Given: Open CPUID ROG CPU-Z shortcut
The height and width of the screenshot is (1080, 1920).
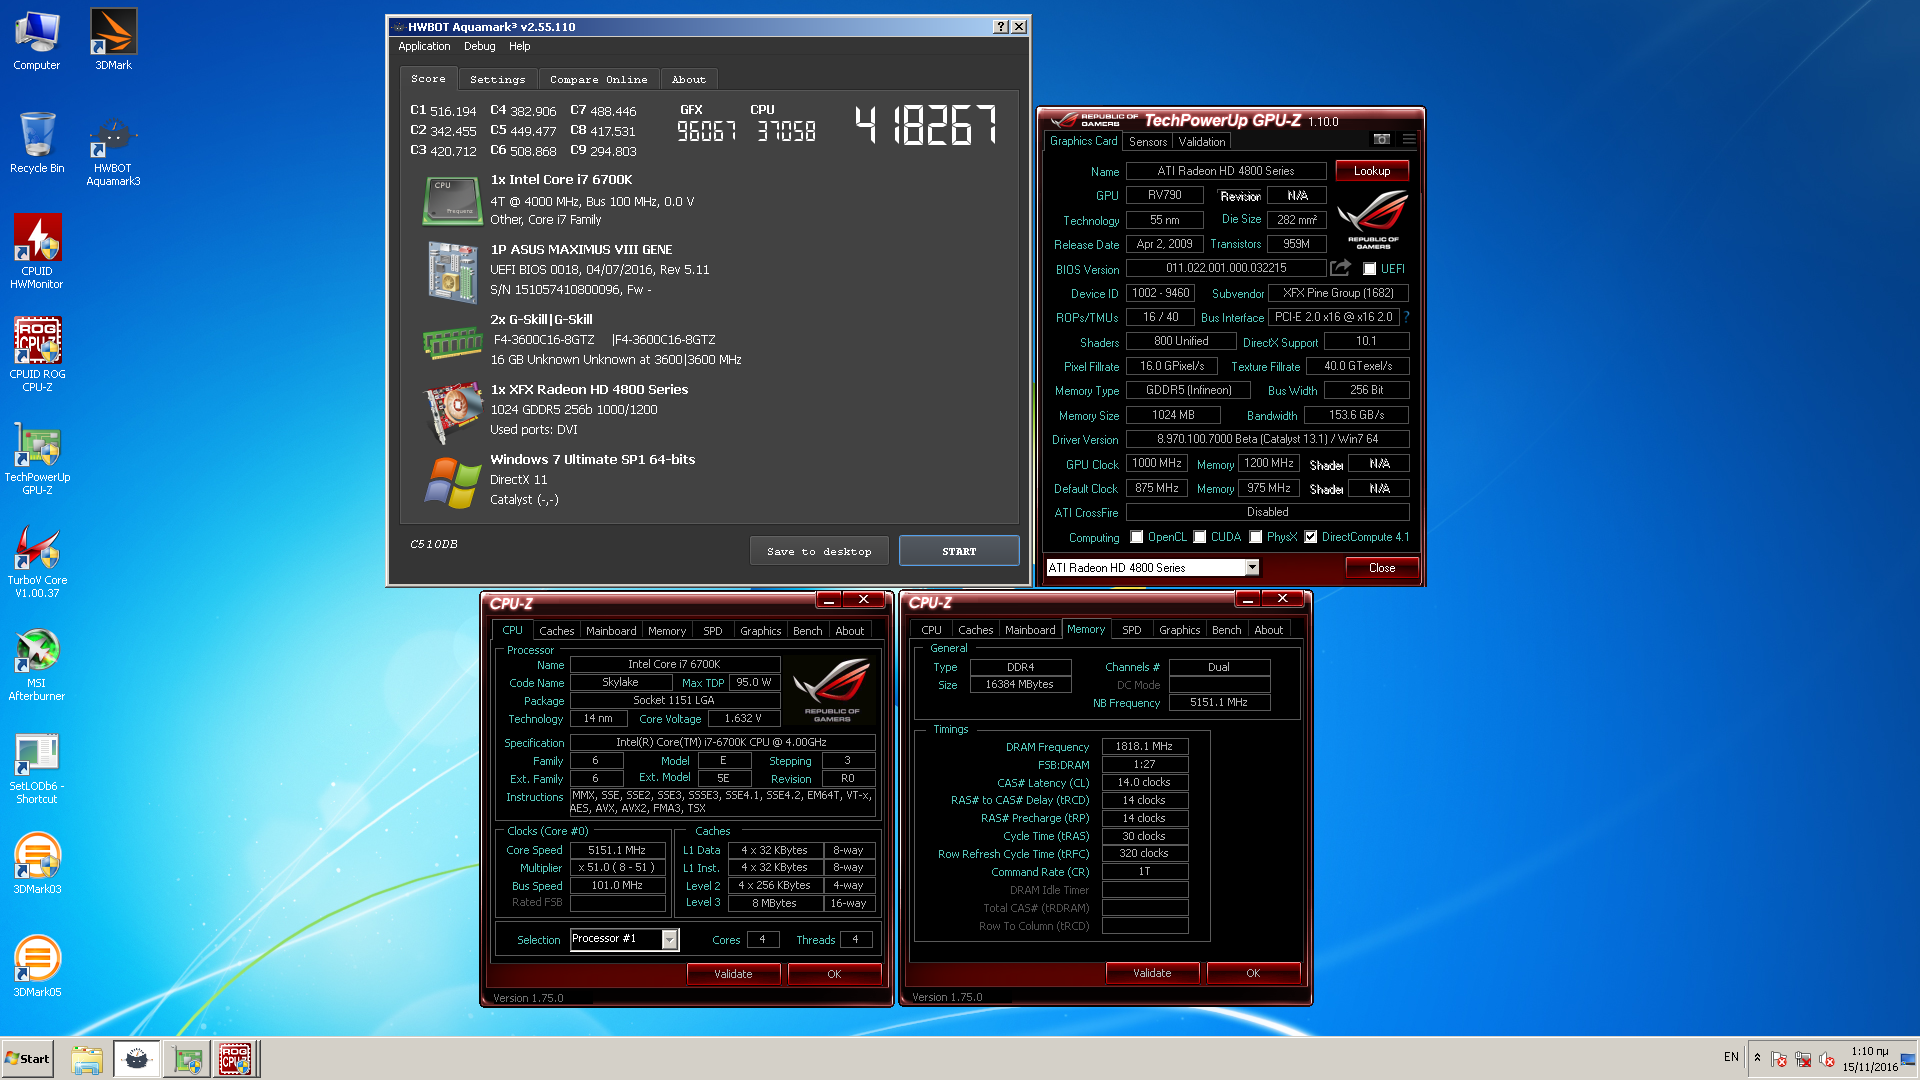Looking at the screenshot, I should (x=37, y=355).
